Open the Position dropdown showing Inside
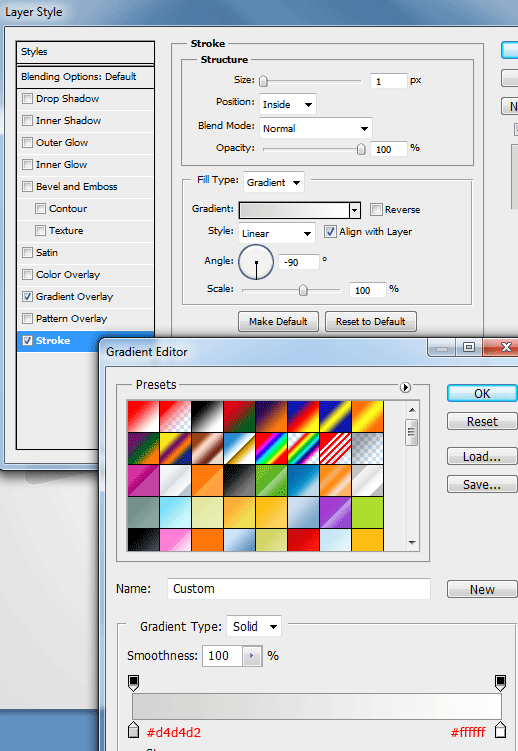 click(288, 104)
